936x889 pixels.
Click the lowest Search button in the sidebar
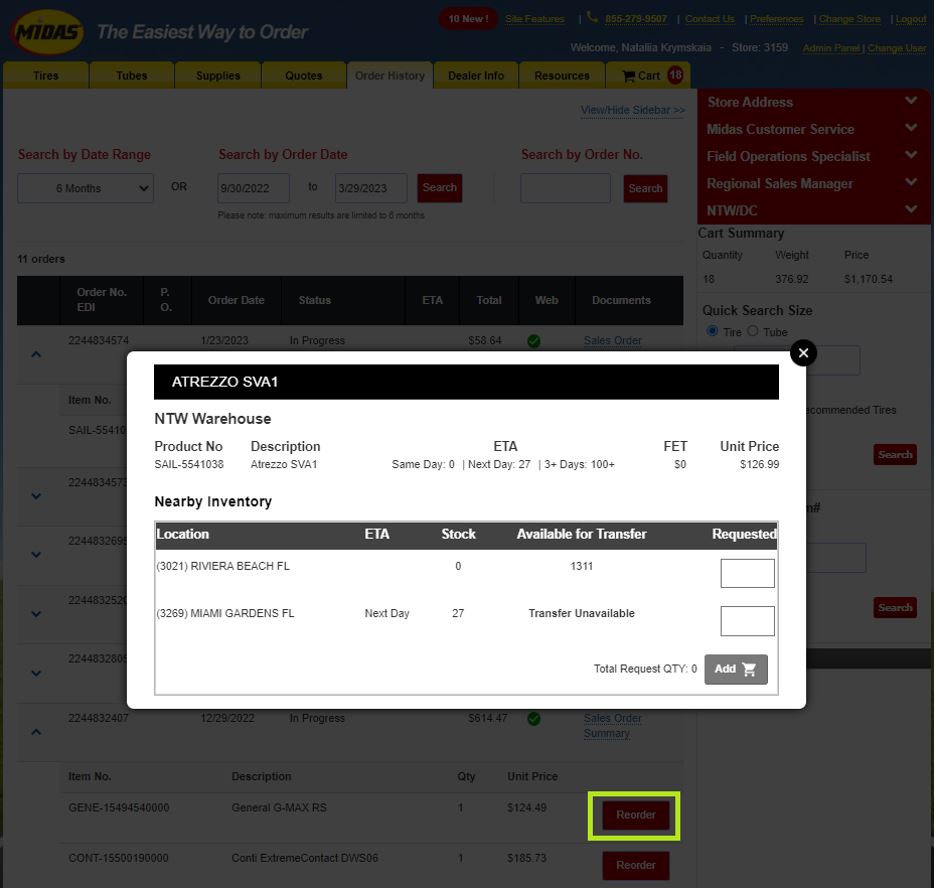pyautogui.click(x=895, y=608)
